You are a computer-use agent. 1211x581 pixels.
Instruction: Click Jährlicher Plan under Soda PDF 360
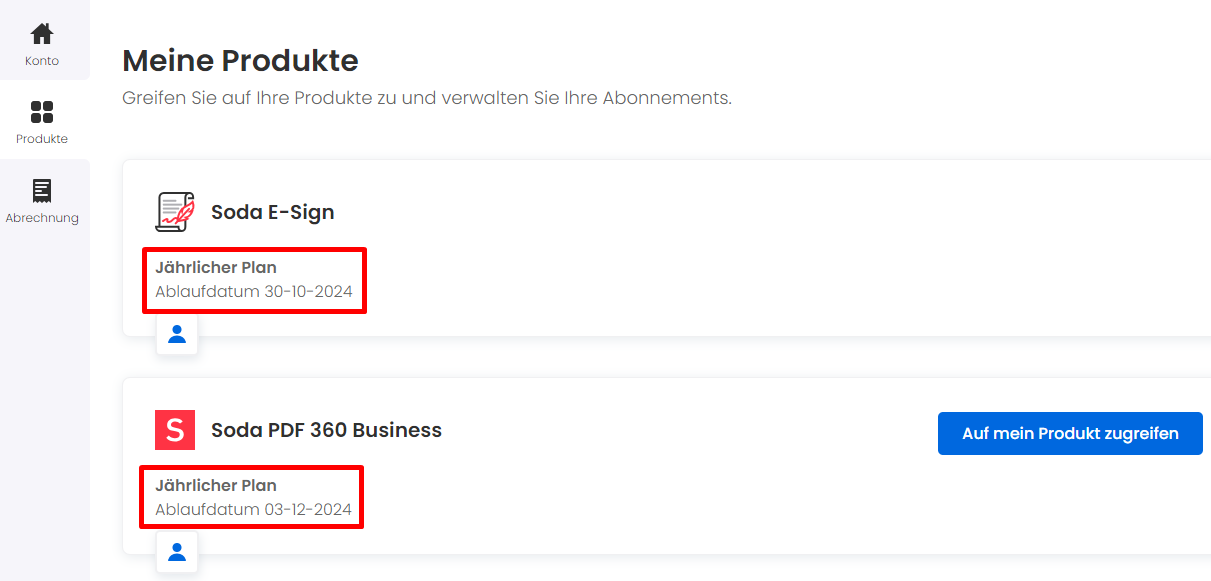[216, 485]
